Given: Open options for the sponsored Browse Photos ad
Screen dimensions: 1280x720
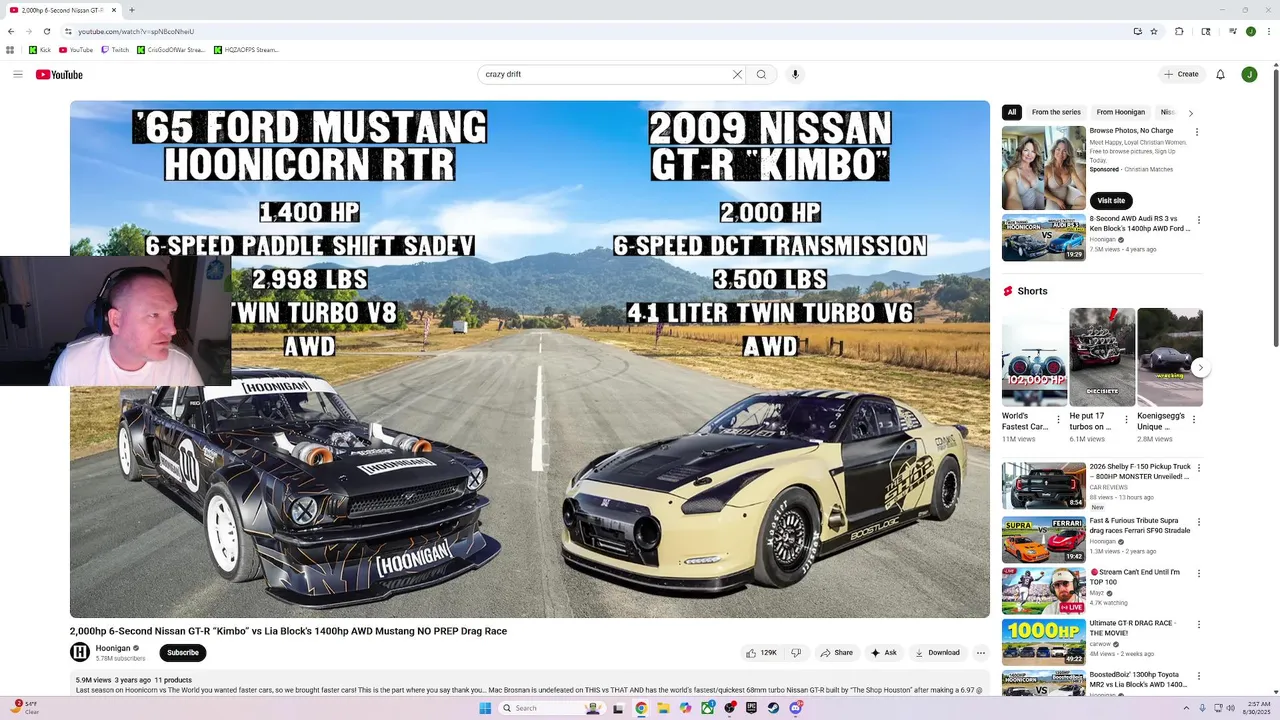Looking at the screenshot, I should 1197,132.
